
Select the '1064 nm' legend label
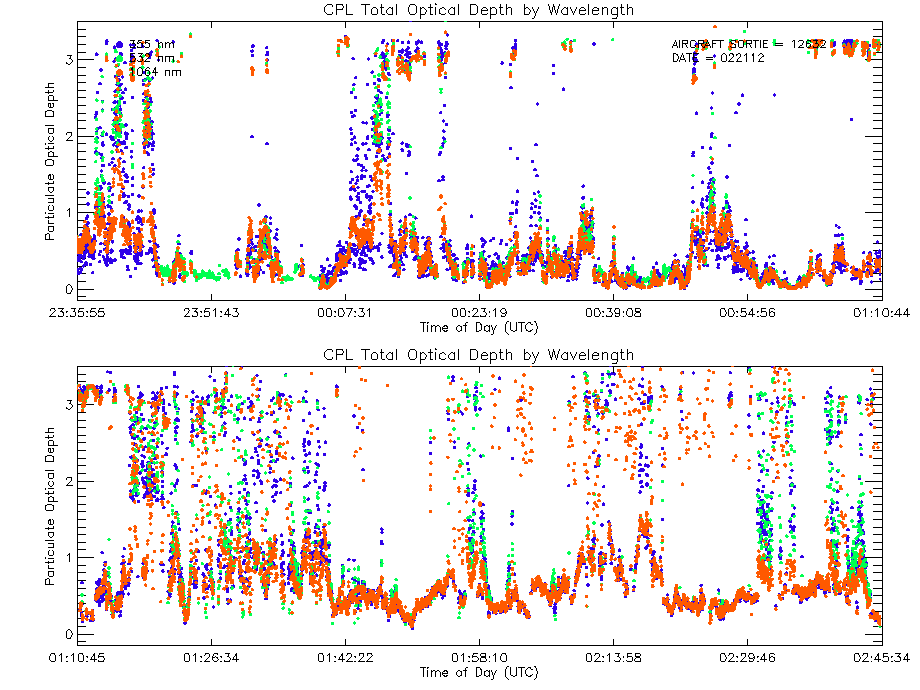[155, 72]
